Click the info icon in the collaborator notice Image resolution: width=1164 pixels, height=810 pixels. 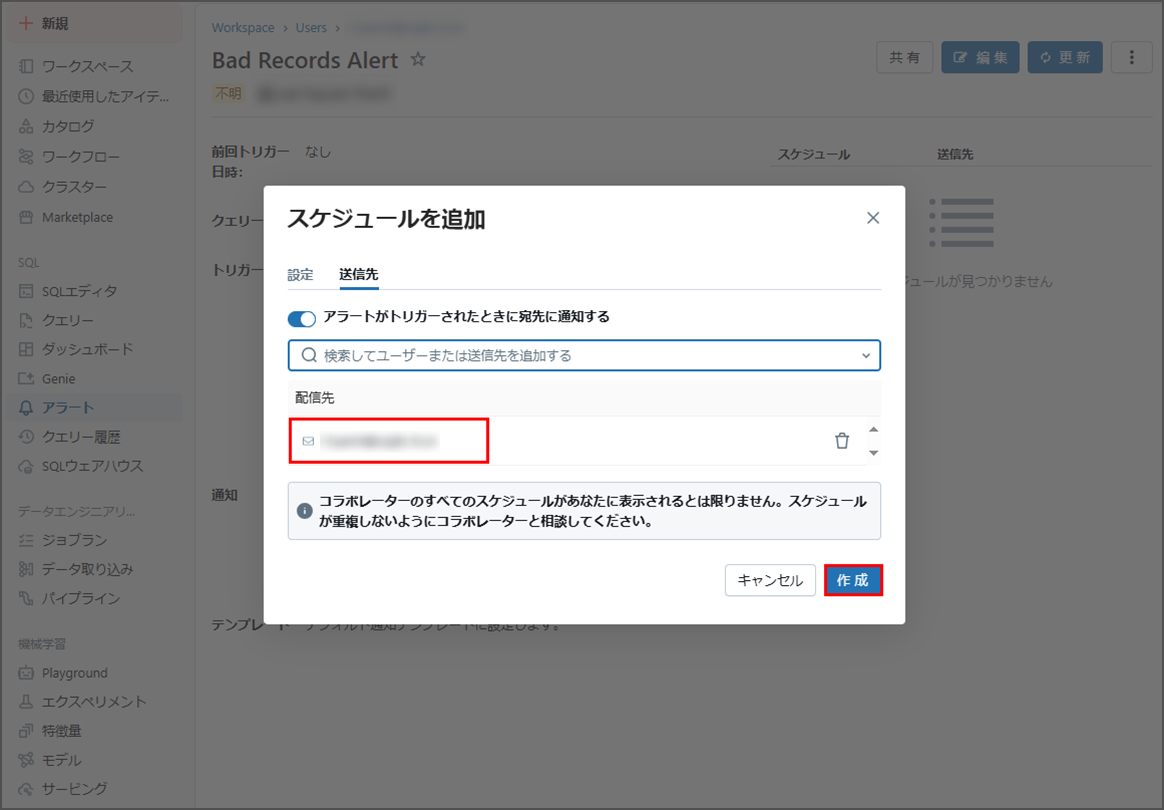[x=304, y=511]
